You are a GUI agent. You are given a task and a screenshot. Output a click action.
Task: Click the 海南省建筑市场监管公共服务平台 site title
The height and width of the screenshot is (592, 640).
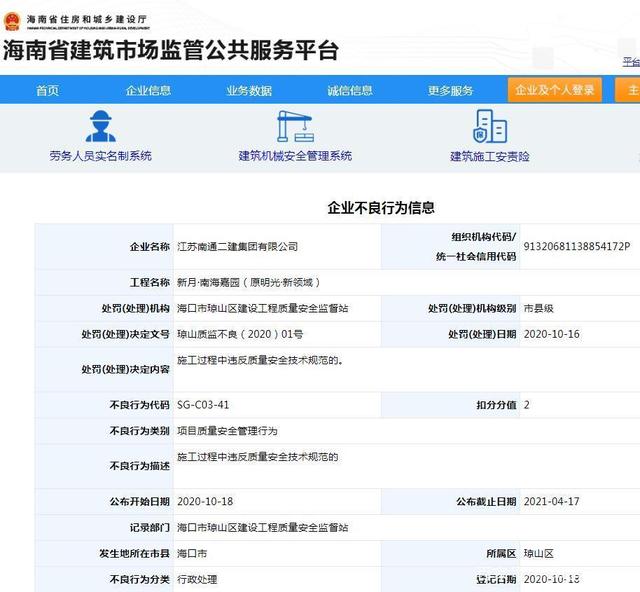[x=170, y=50]
